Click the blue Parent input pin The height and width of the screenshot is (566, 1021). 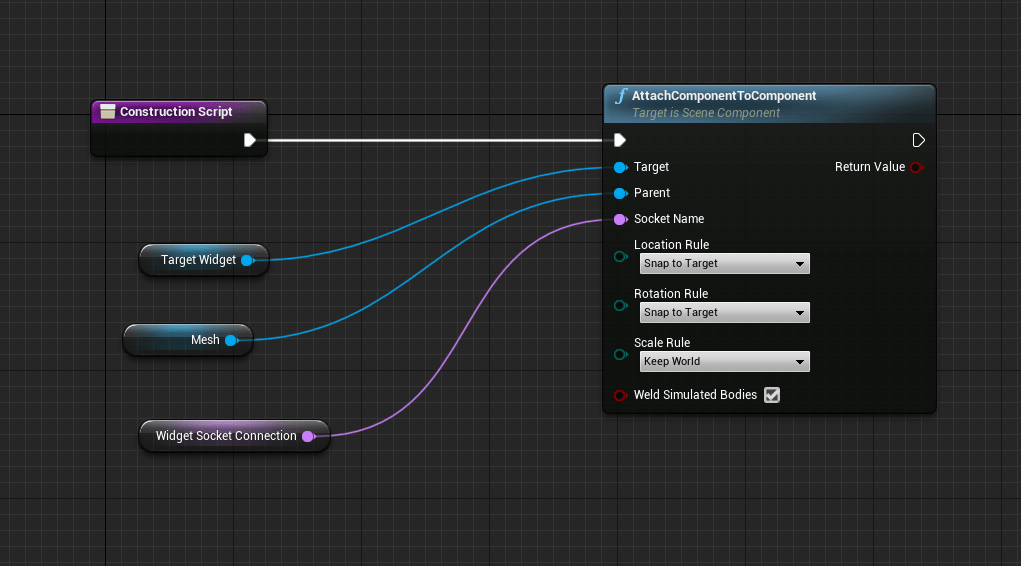point(620,193)
